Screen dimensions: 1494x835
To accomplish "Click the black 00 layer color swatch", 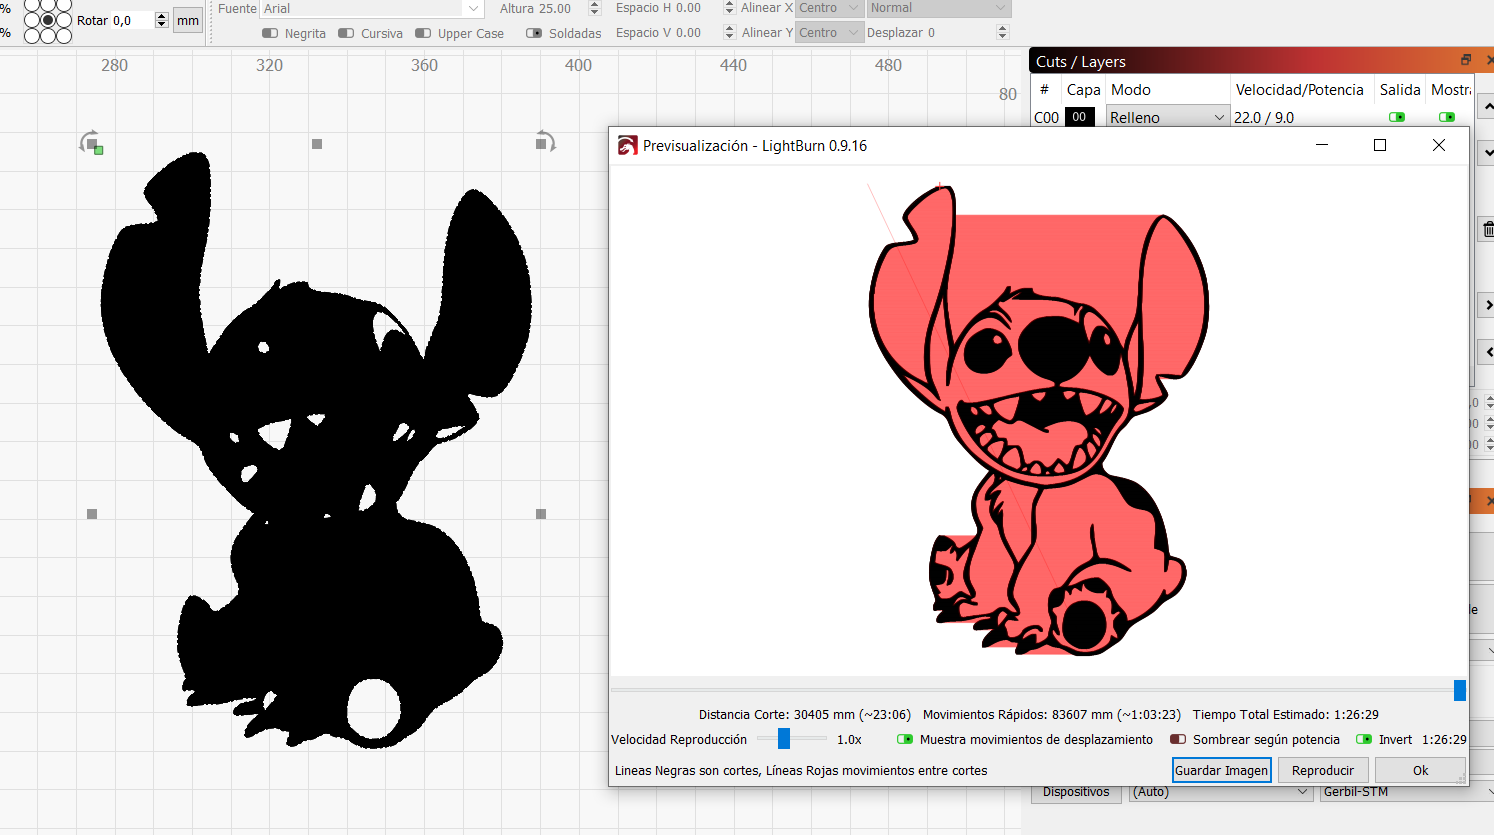I will tap(1079, 117).
